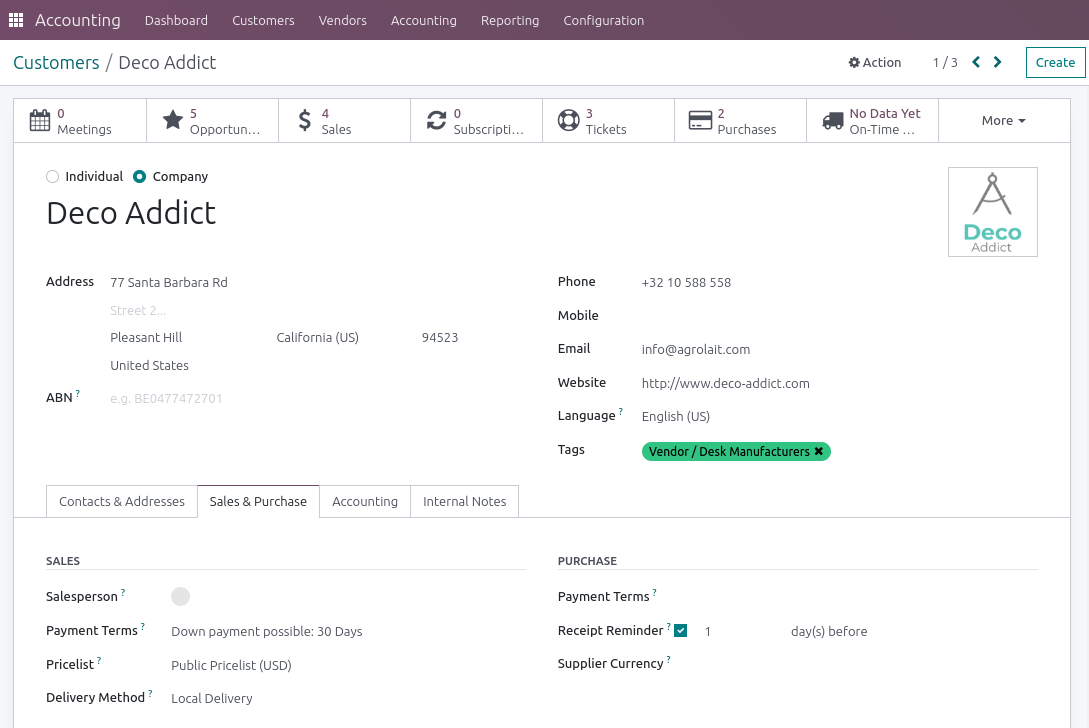Image resolution: width=1089 pixels, height=728 pixels.
Task: Click phone number +32 10 588 558
Action: (686, 283)
